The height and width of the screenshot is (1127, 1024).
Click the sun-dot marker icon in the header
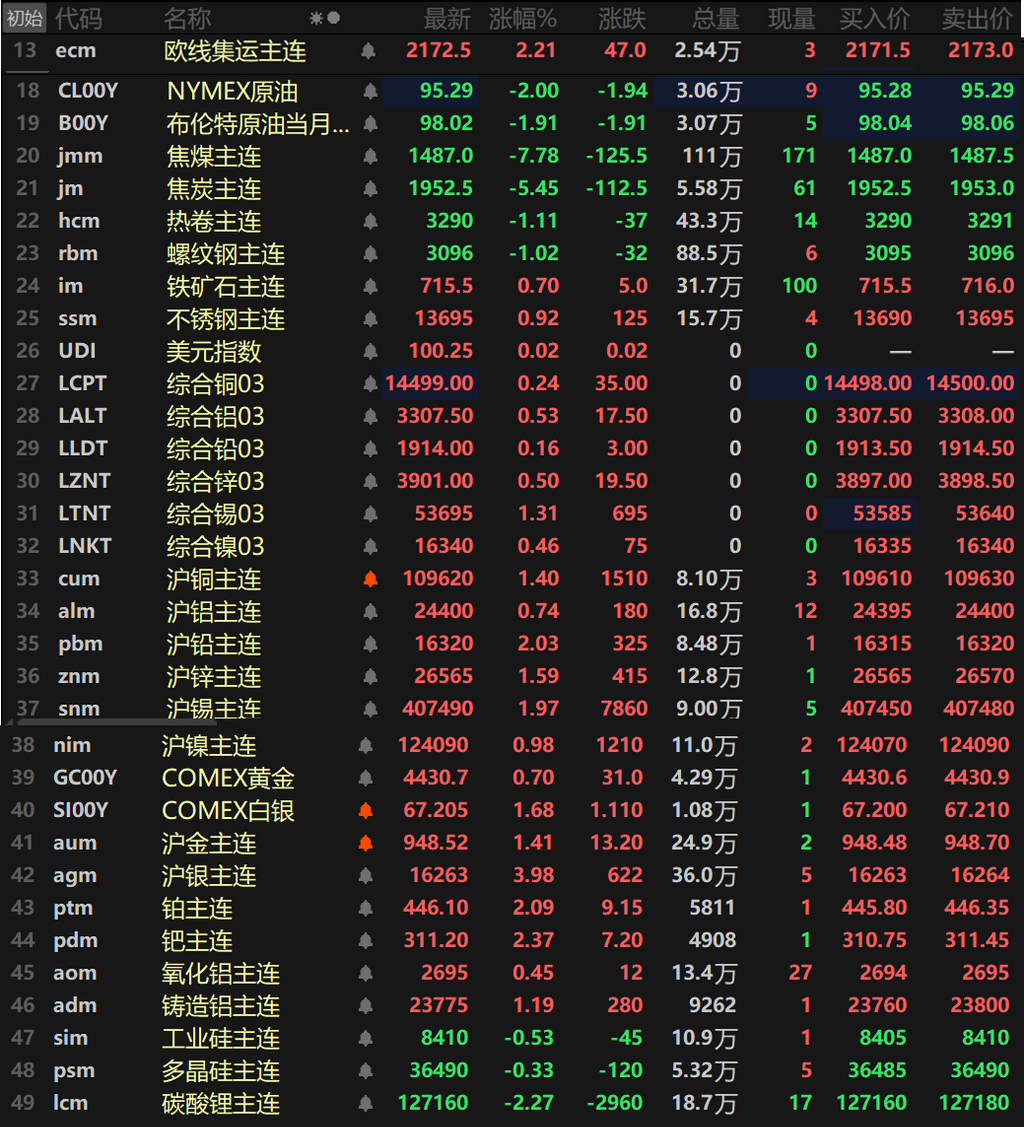325,18
